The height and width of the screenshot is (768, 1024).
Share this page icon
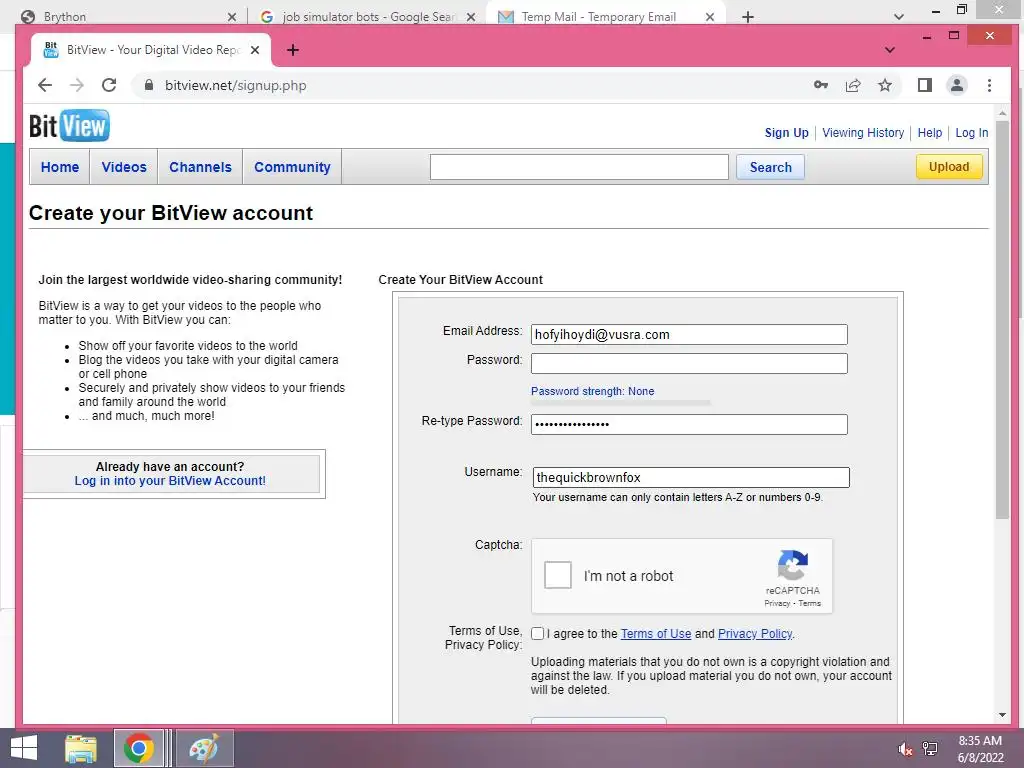tap(853, 85)
